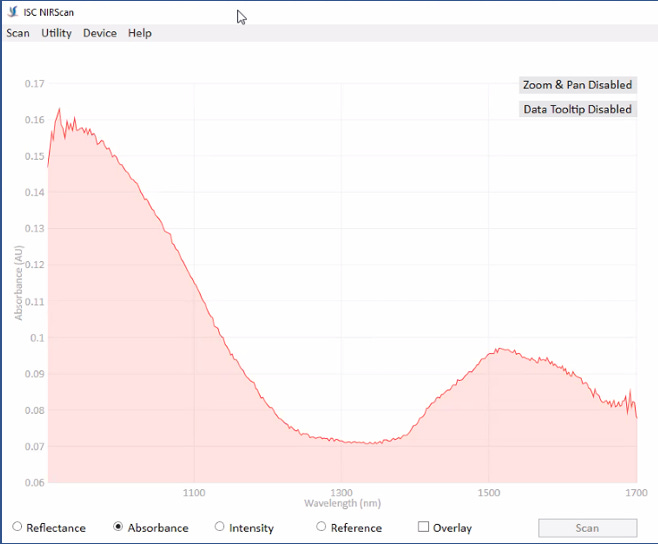This screenshot has width=658, height=544.
Task: Click the 0.09 y-axis tick label
Action: pos(34,374)
